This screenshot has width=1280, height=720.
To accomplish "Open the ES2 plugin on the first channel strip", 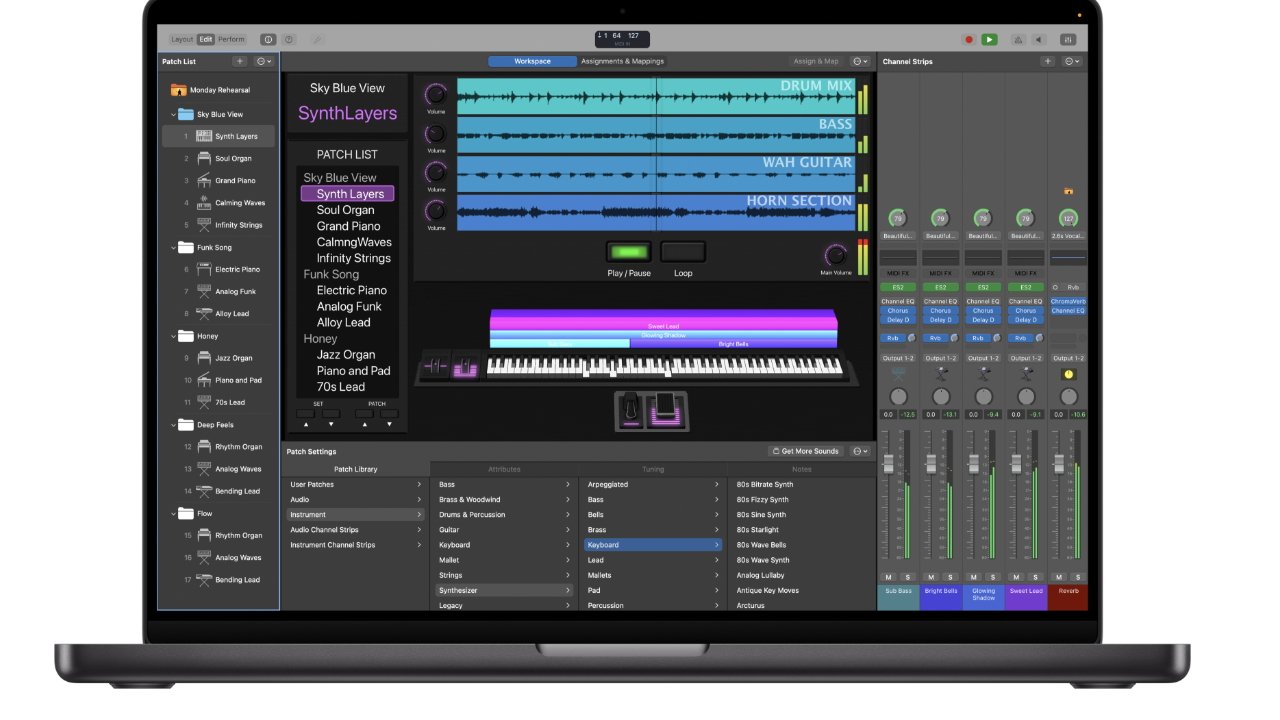I will 898,287.
